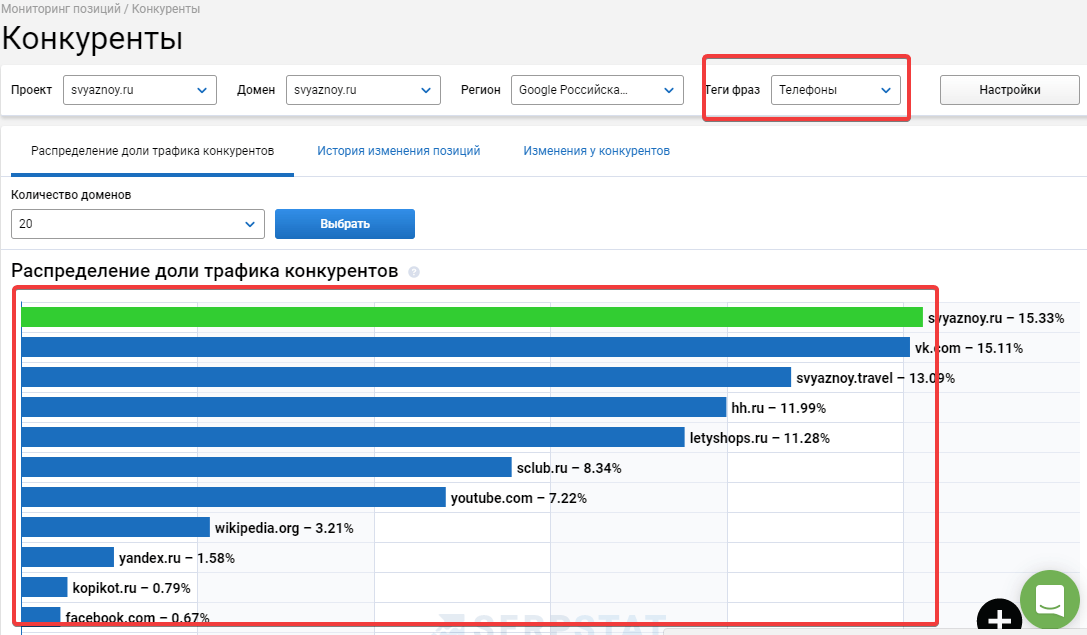
Task: Click the Конкуренты page heading
Action: 92,39
